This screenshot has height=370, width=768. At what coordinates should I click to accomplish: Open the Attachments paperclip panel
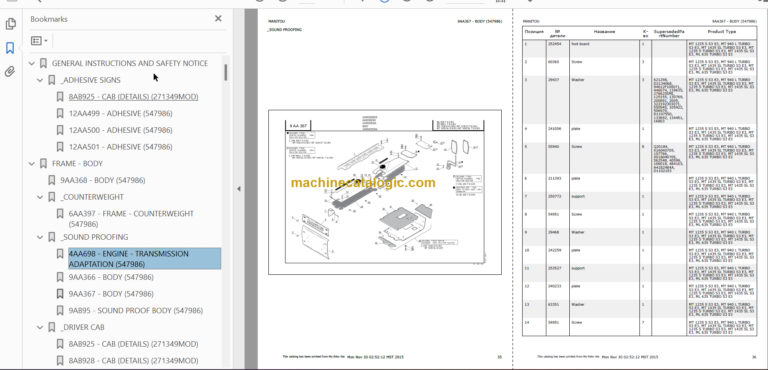coord(10,72)
